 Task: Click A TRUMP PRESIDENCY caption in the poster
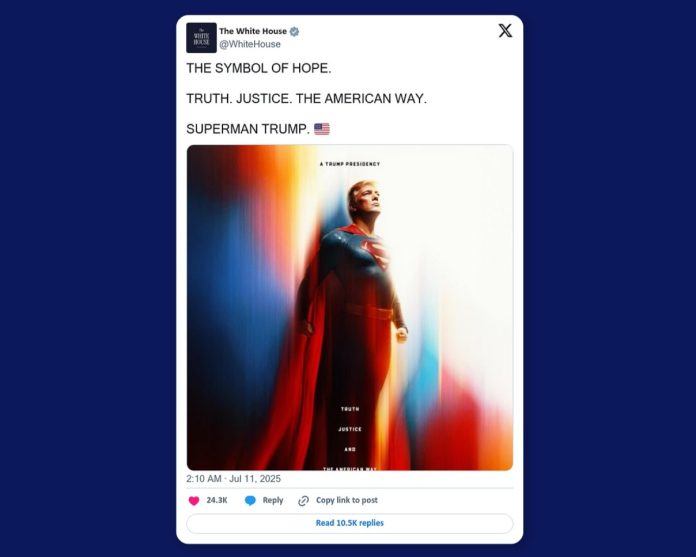click(x=350, y=164)
